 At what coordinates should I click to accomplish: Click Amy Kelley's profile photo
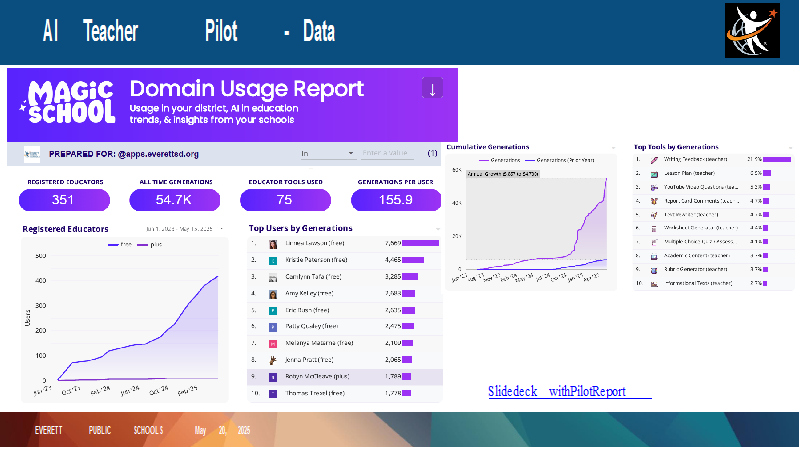click(273, 294)
